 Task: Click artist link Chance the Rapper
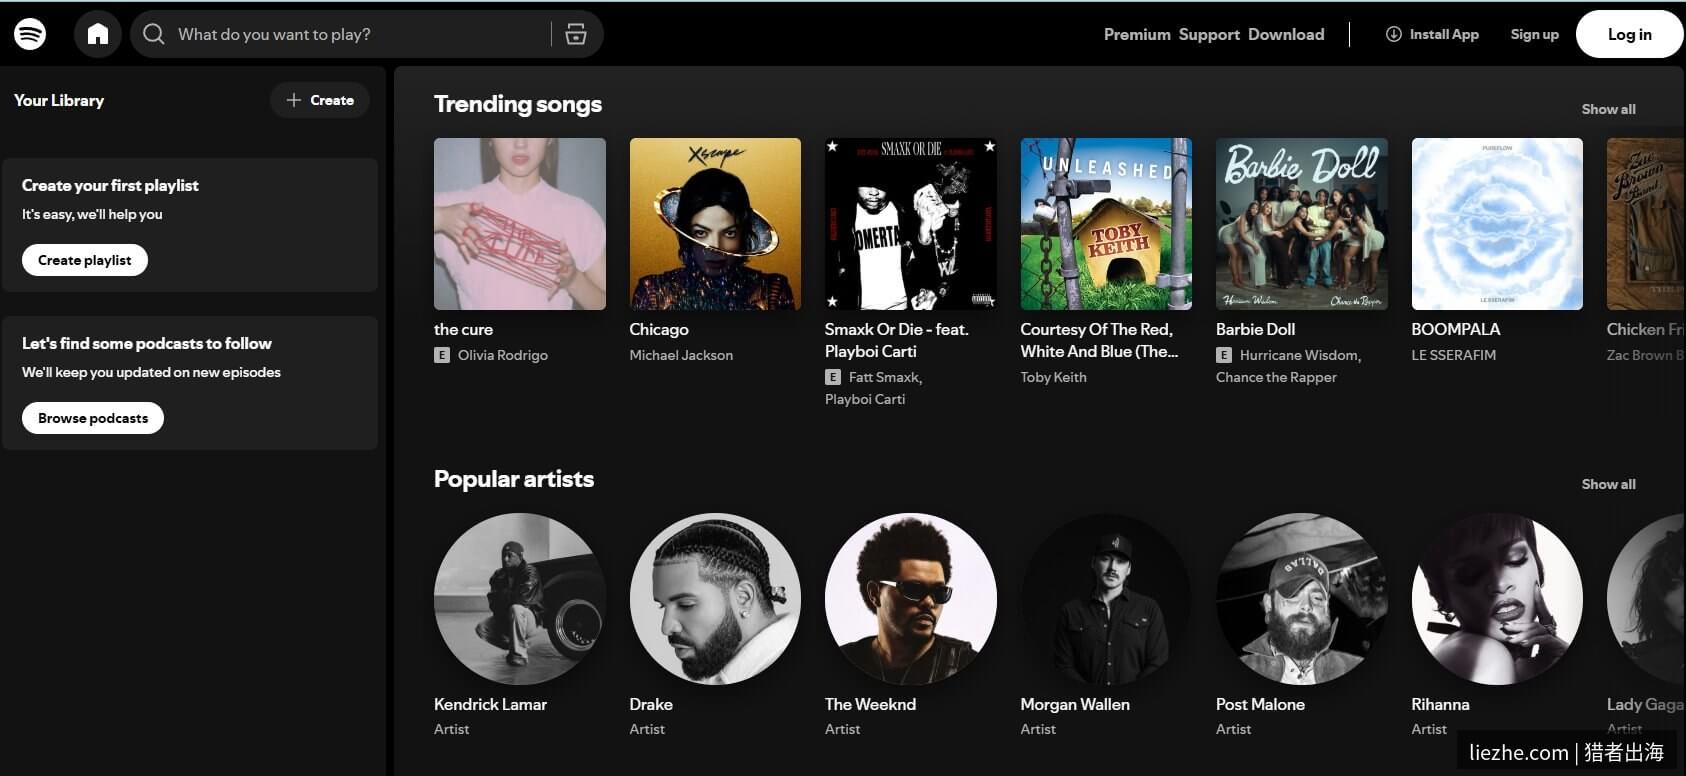[x=1276, y=377]
